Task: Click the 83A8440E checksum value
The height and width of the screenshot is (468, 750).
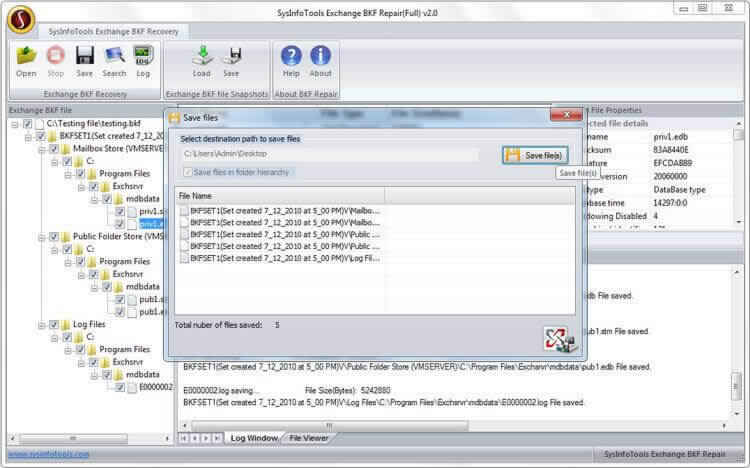Action: coord(671,150)
